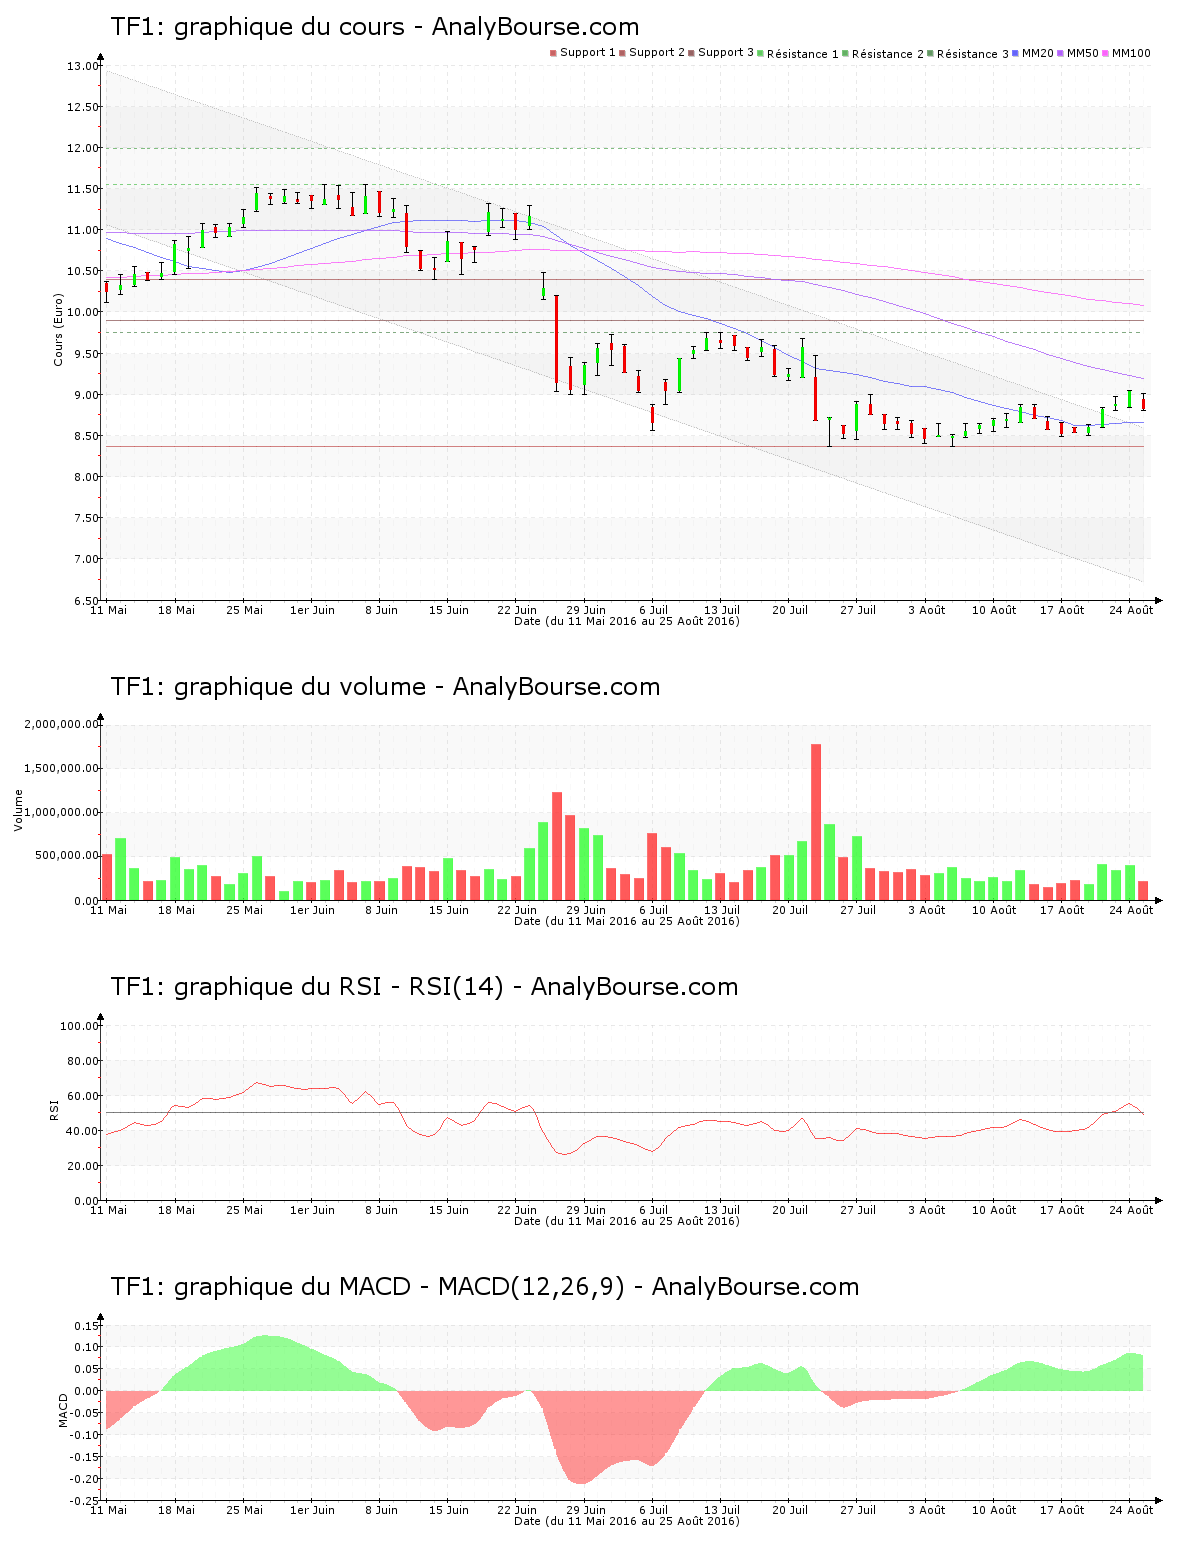Click the Résistance 1 legend color square
This screenshot has width=1200, height=1550.
761,53
